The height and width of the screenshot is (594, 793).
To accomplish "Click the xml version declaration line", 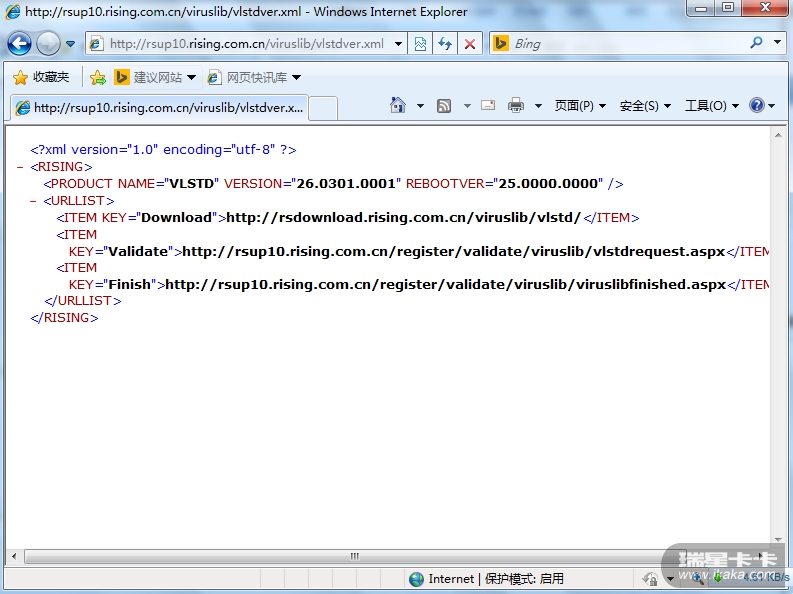I will click(x=163, y=150).
